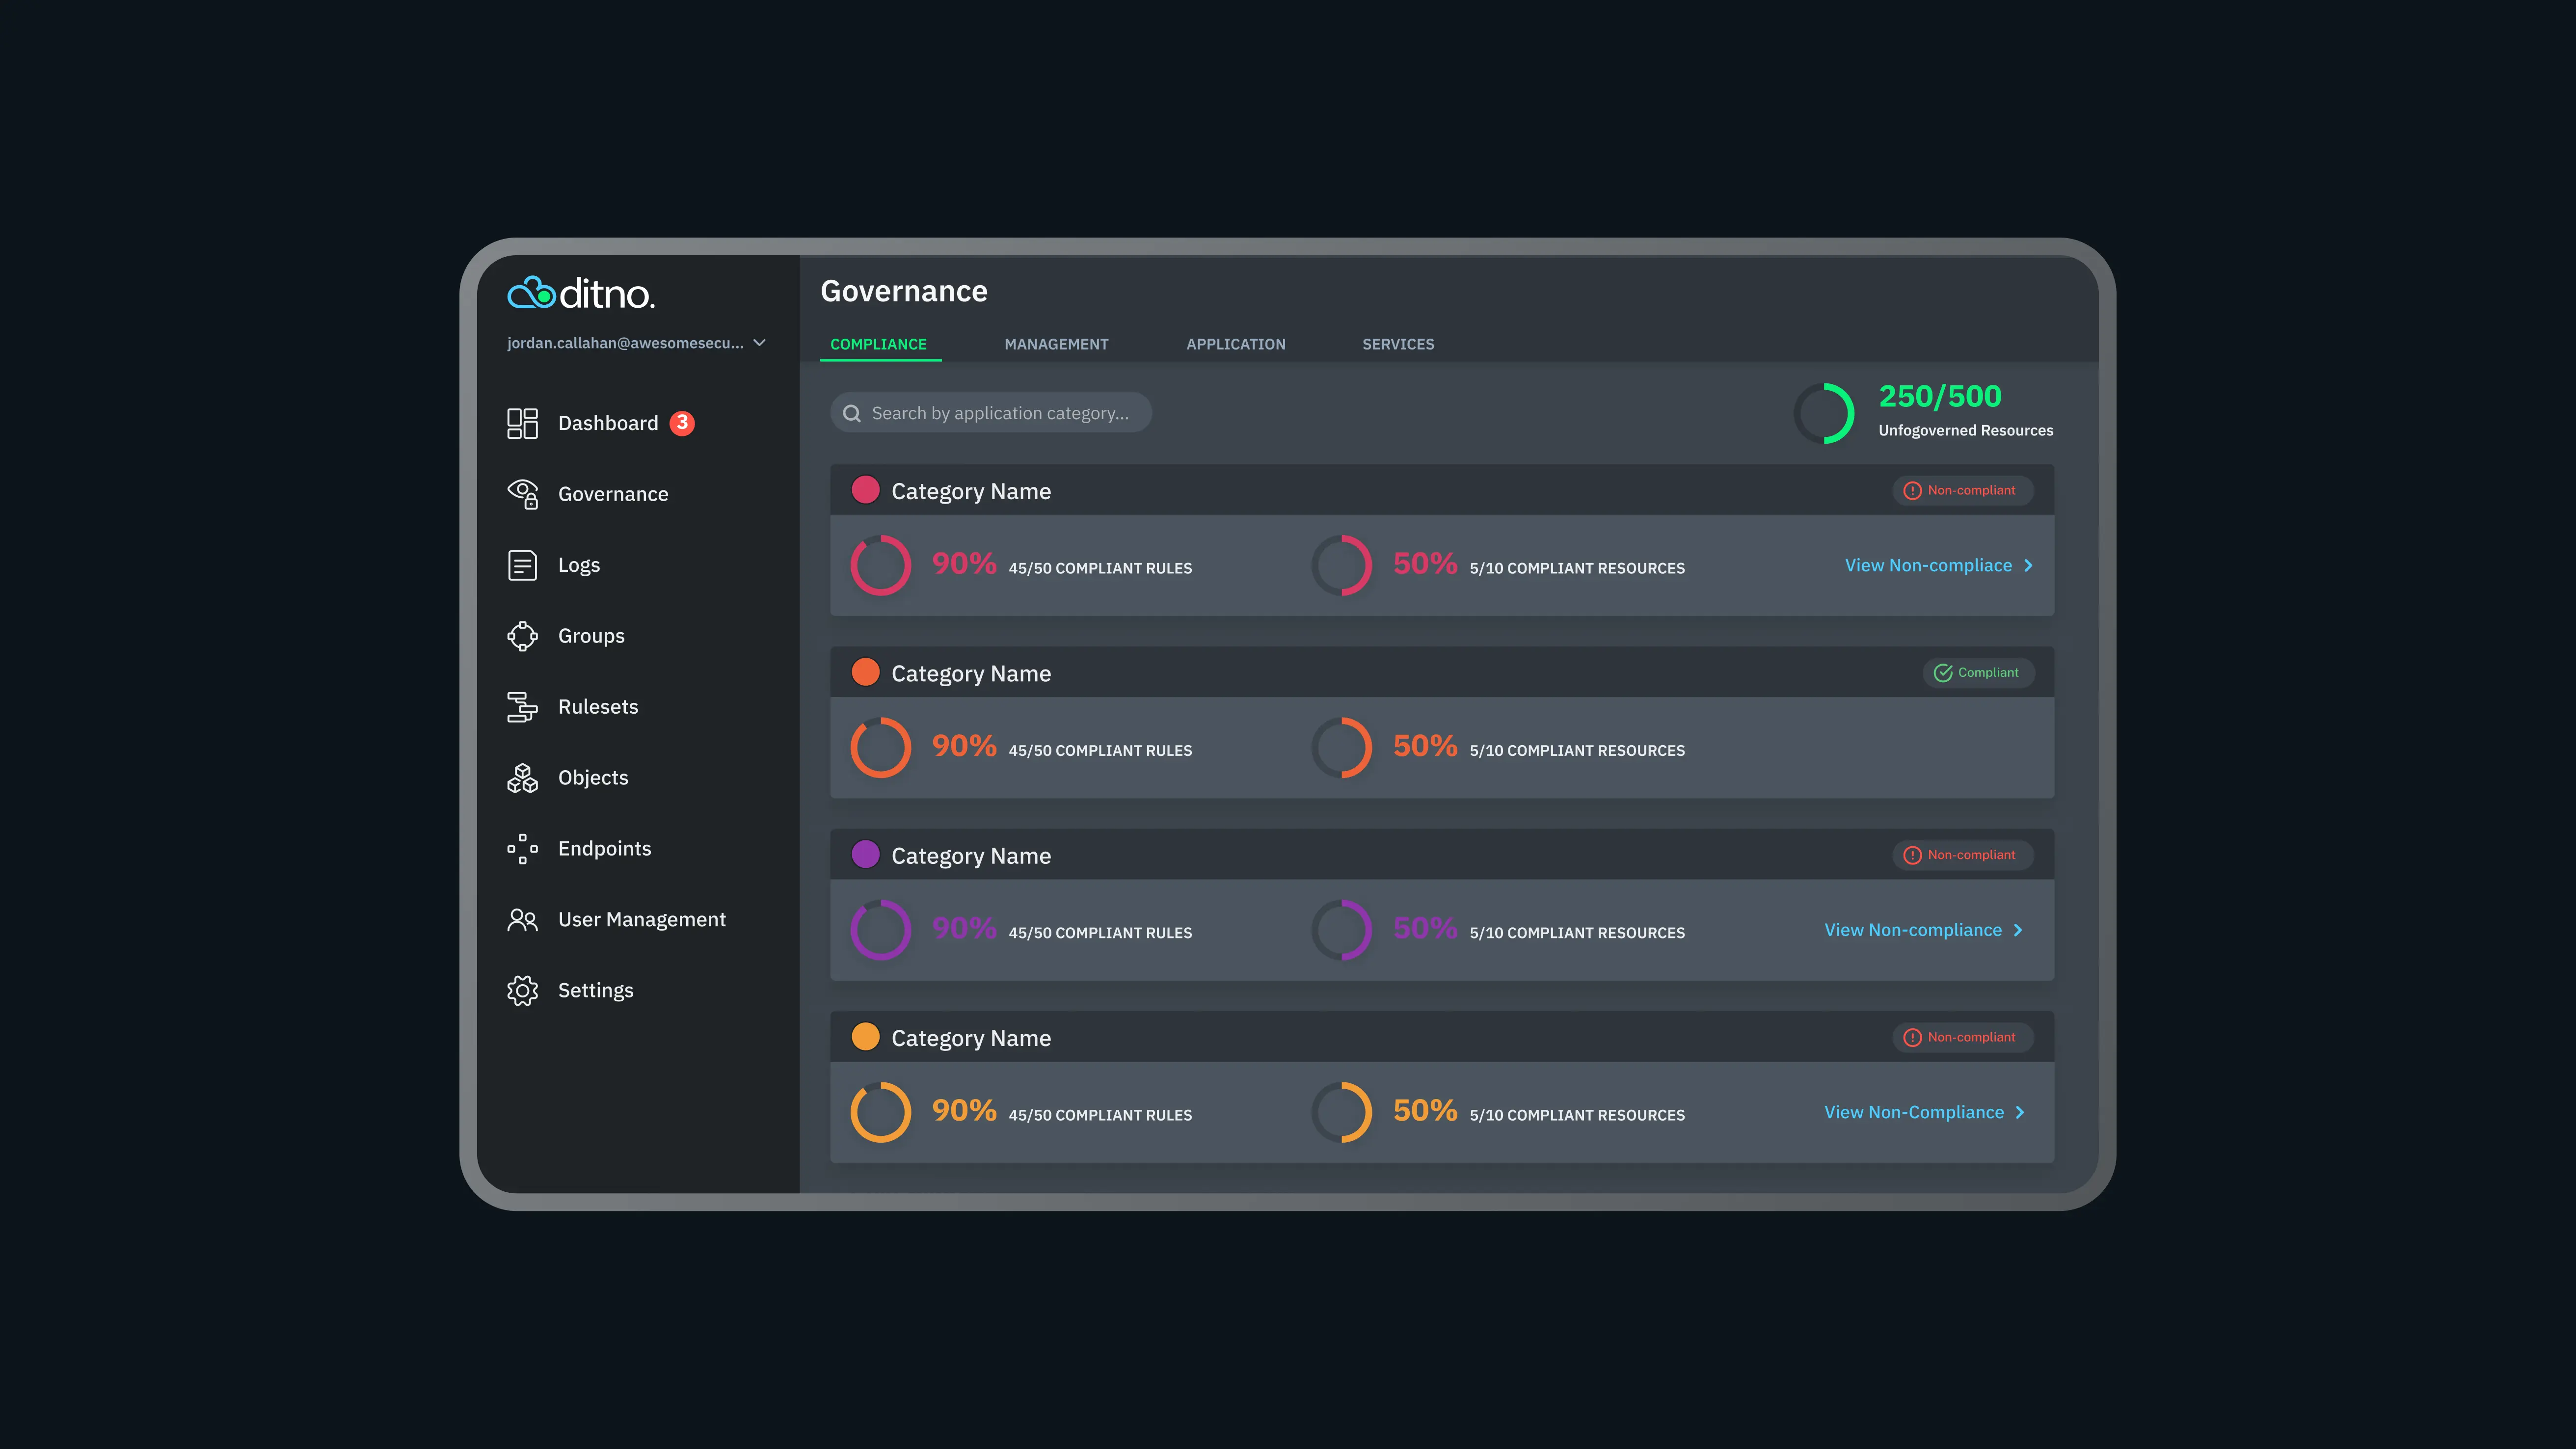This screenshot has height=1449, width=2576.
Task: Open the Services tab
Action: coord(1397,344)
